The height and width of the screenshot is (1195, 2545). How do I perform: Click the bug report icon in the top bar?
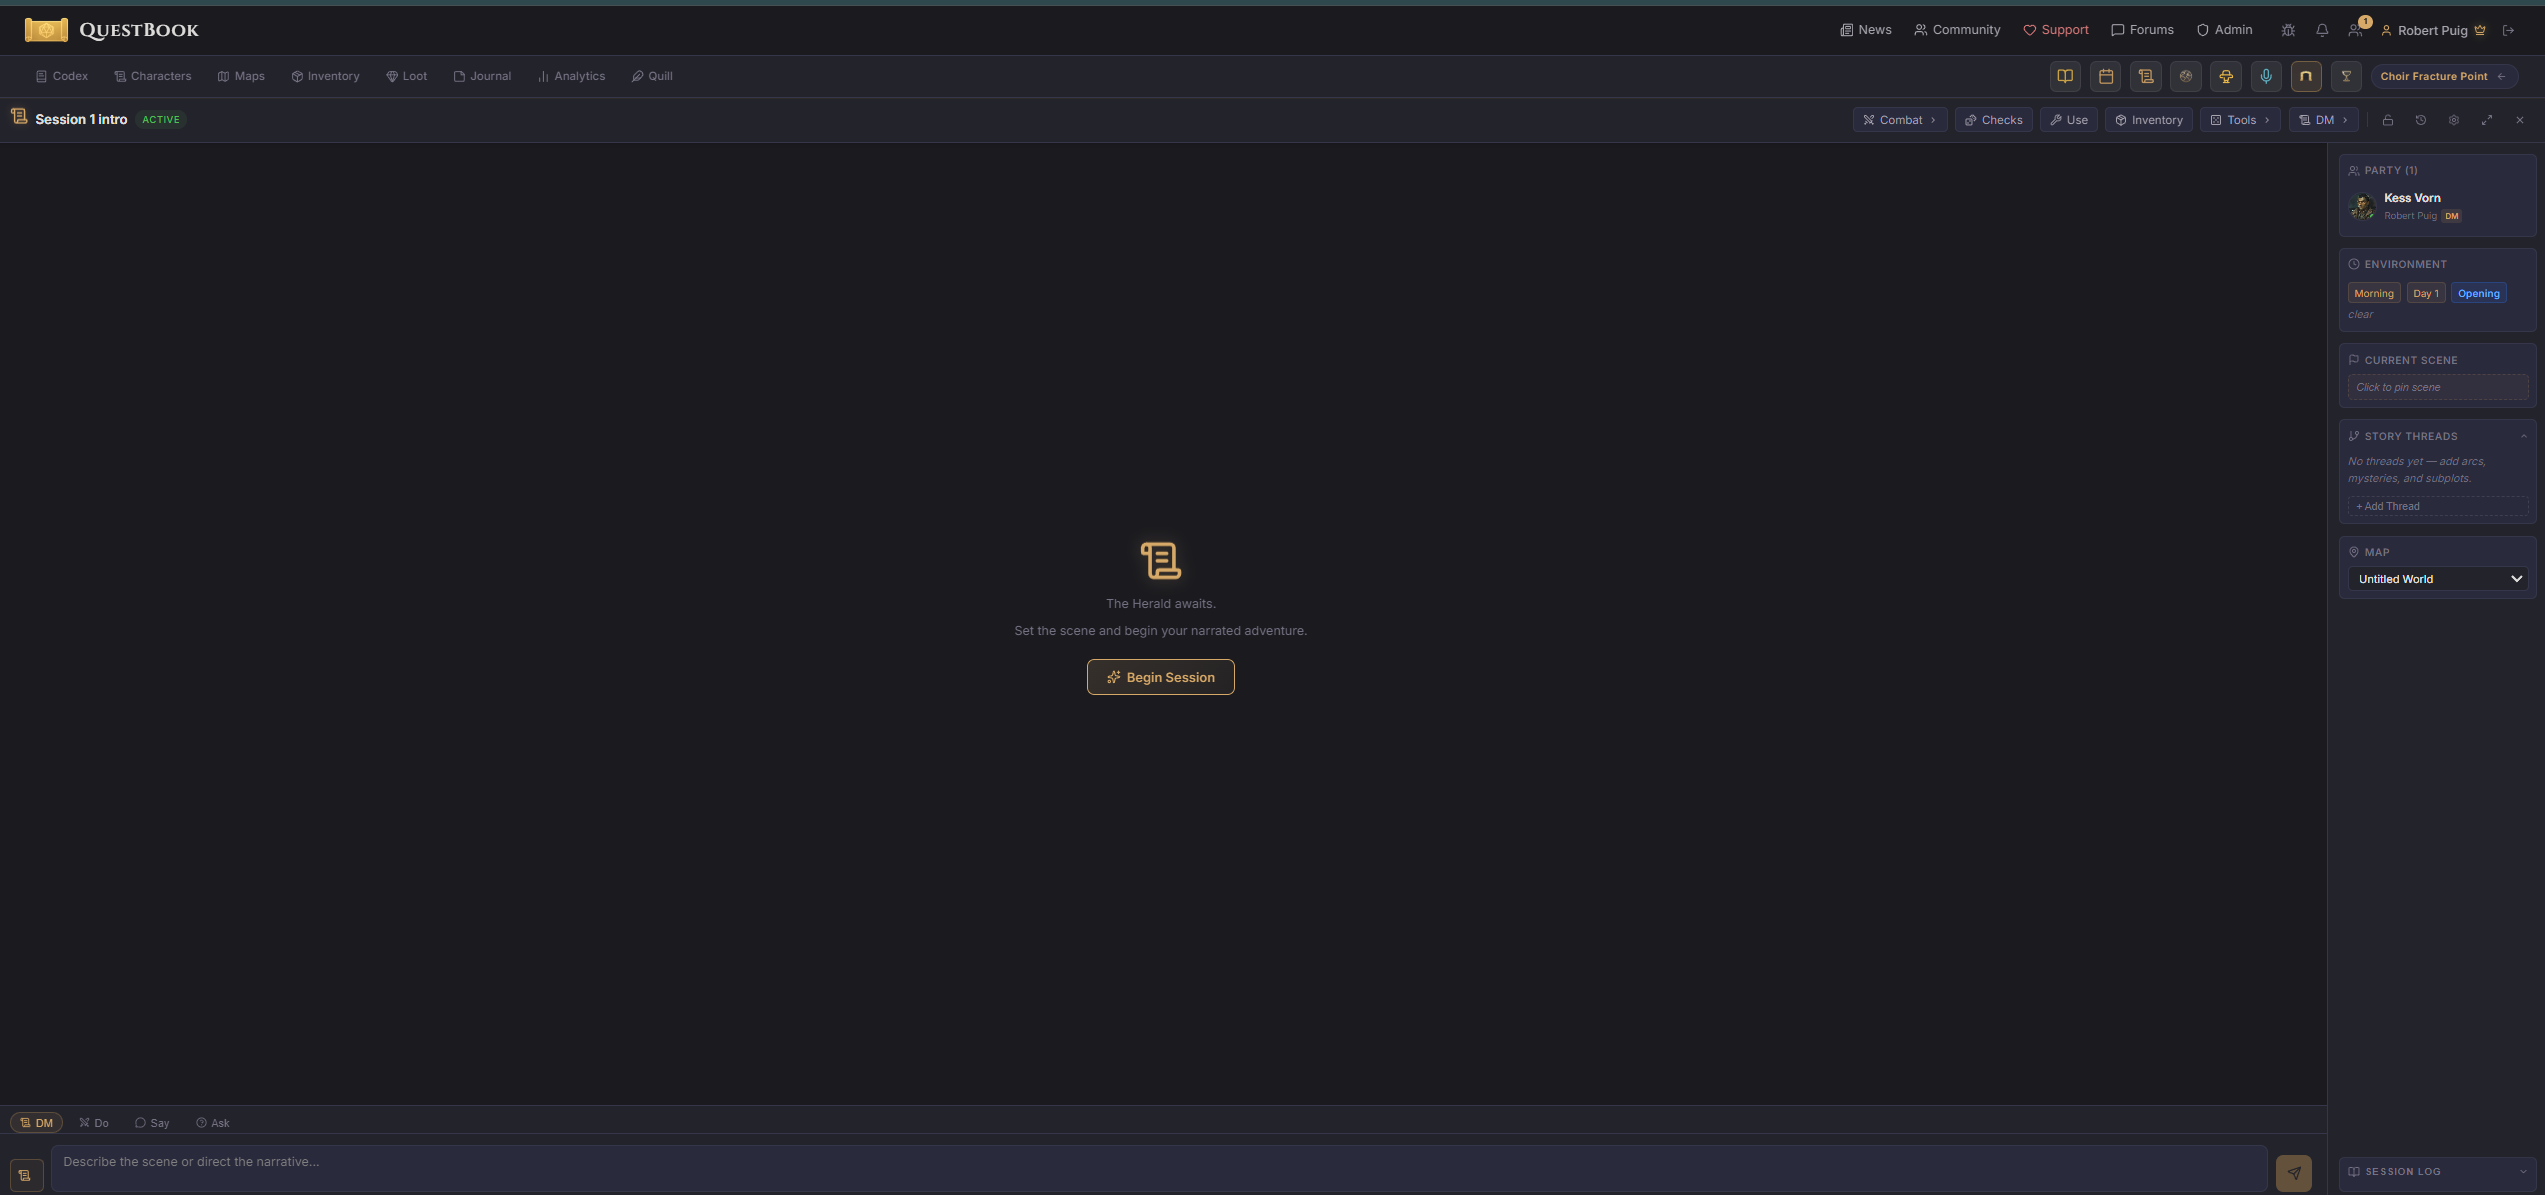(x=2288, y=30)
